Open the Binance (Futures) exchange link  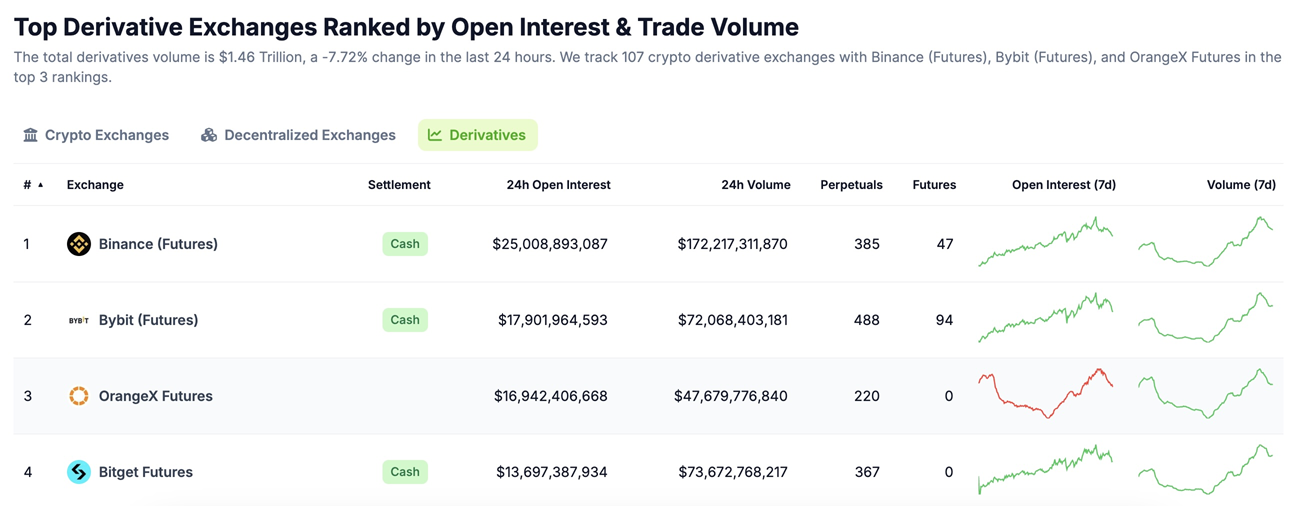(x=158, y=244)
